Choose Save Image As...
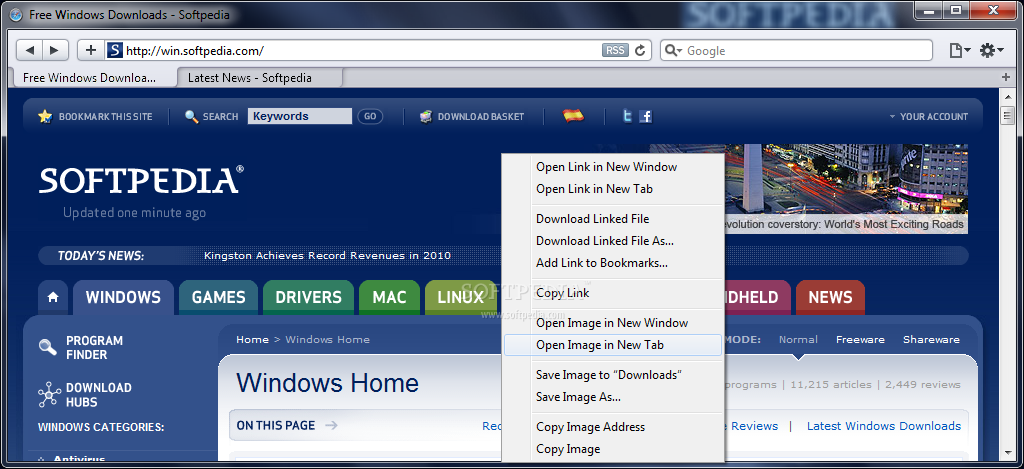Image resolution: width=1024 pixels, height=469 pixels. (613, 397)
